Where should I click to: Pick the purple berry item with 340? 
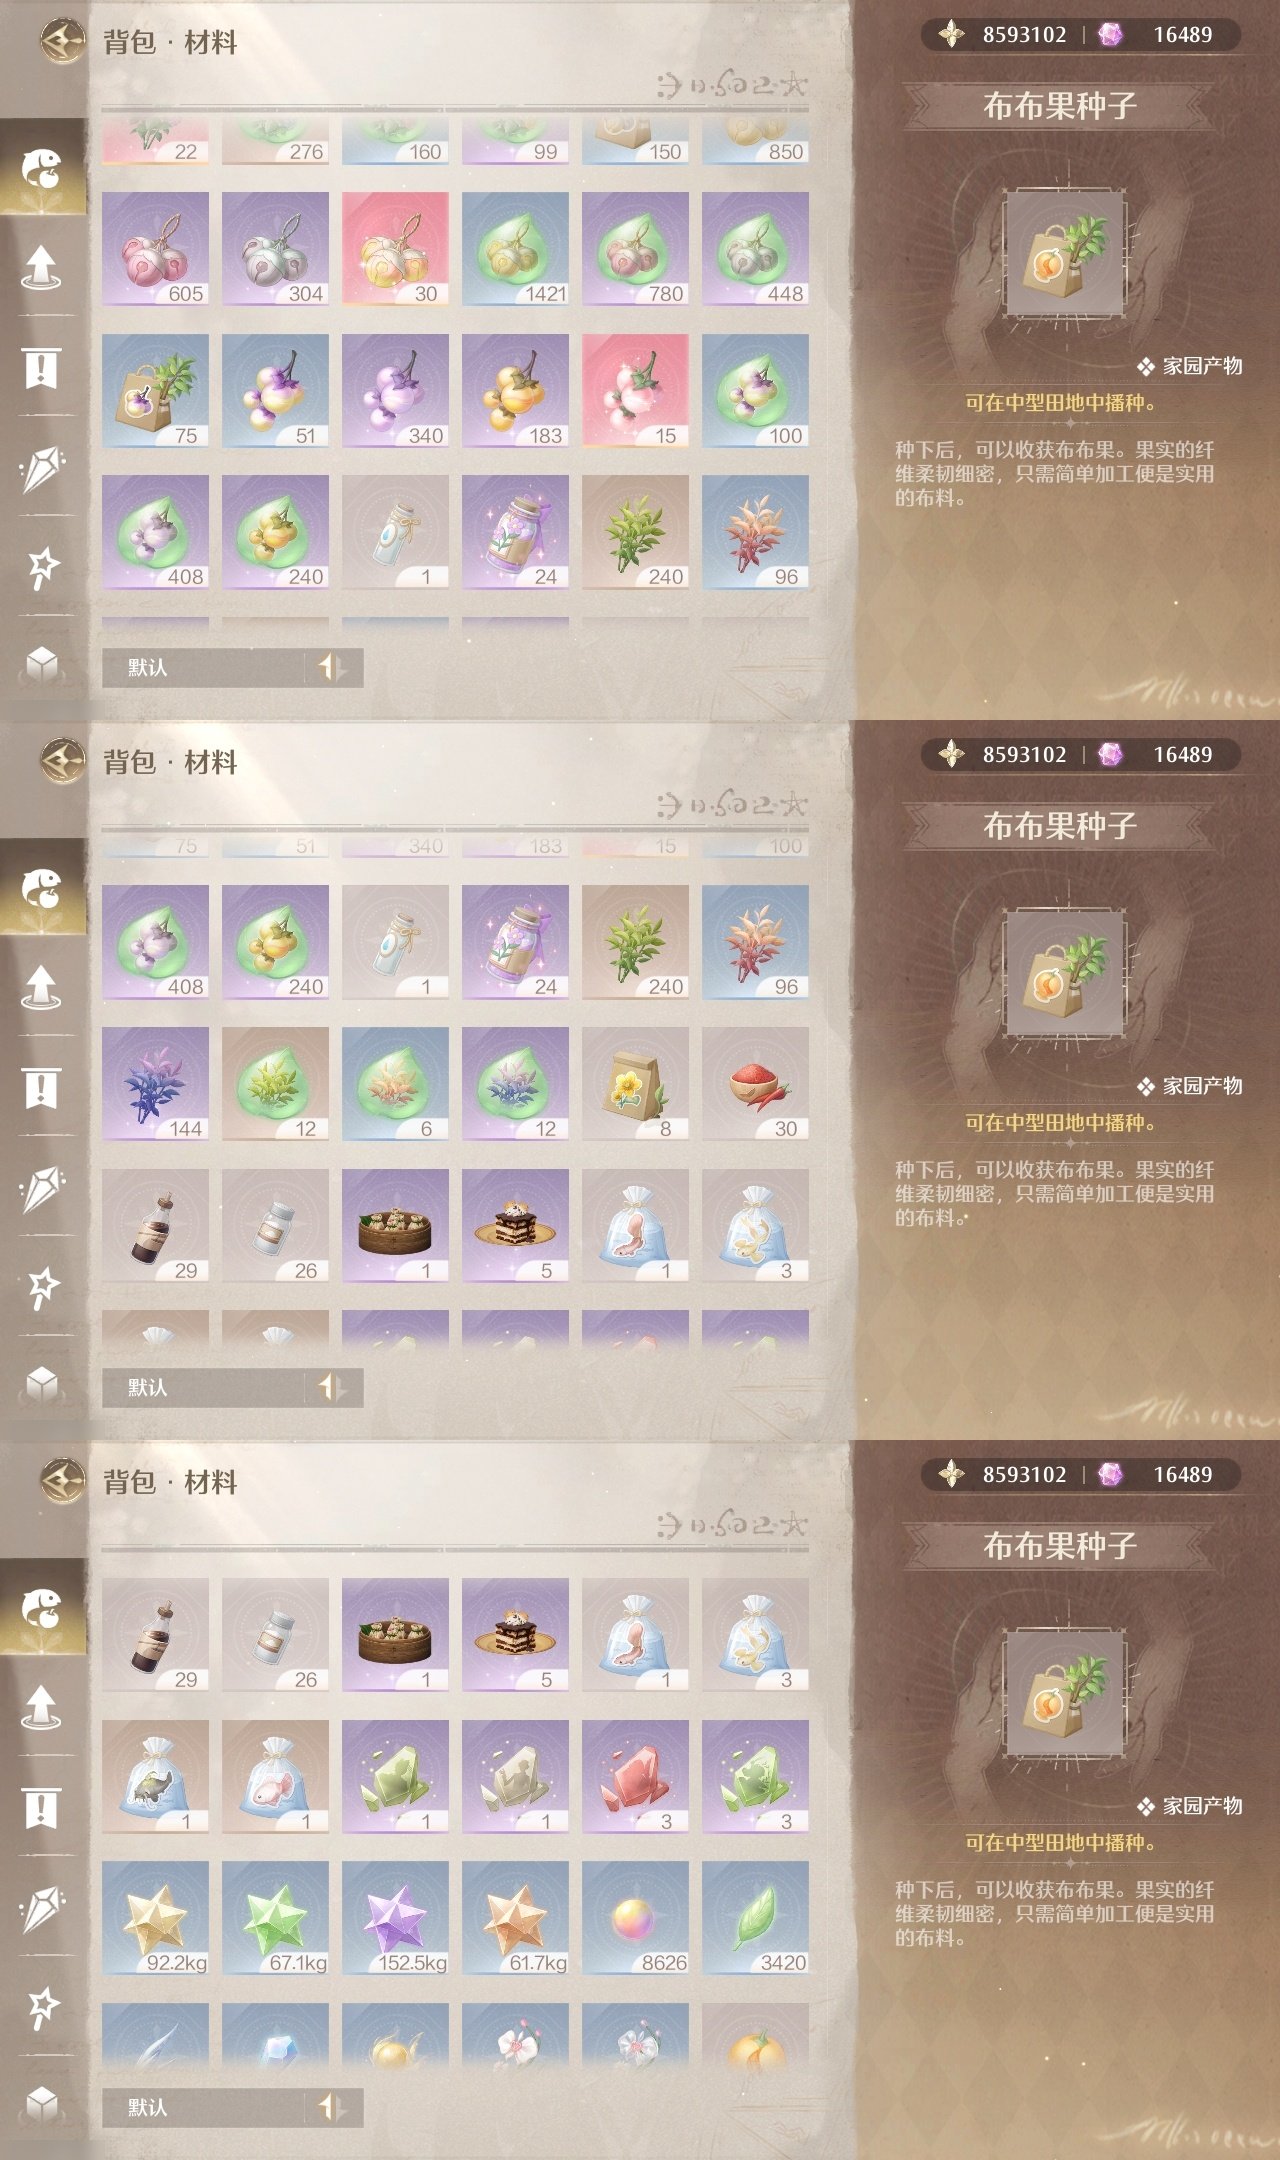395,391
